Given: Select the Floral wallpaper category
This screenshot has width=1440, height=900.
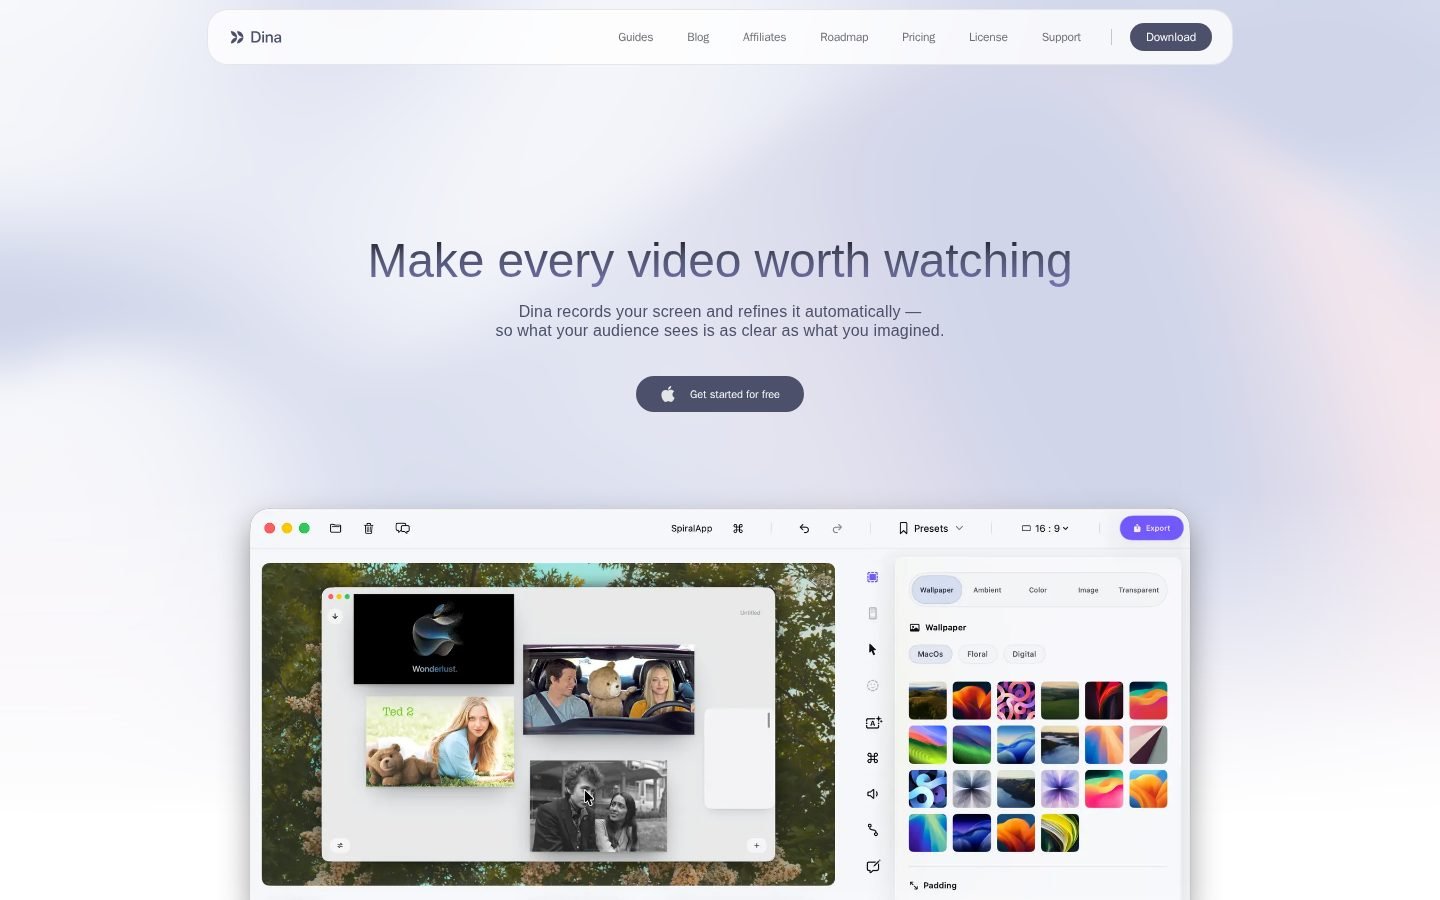Looking at the screenshot, I should click(977, 654).
